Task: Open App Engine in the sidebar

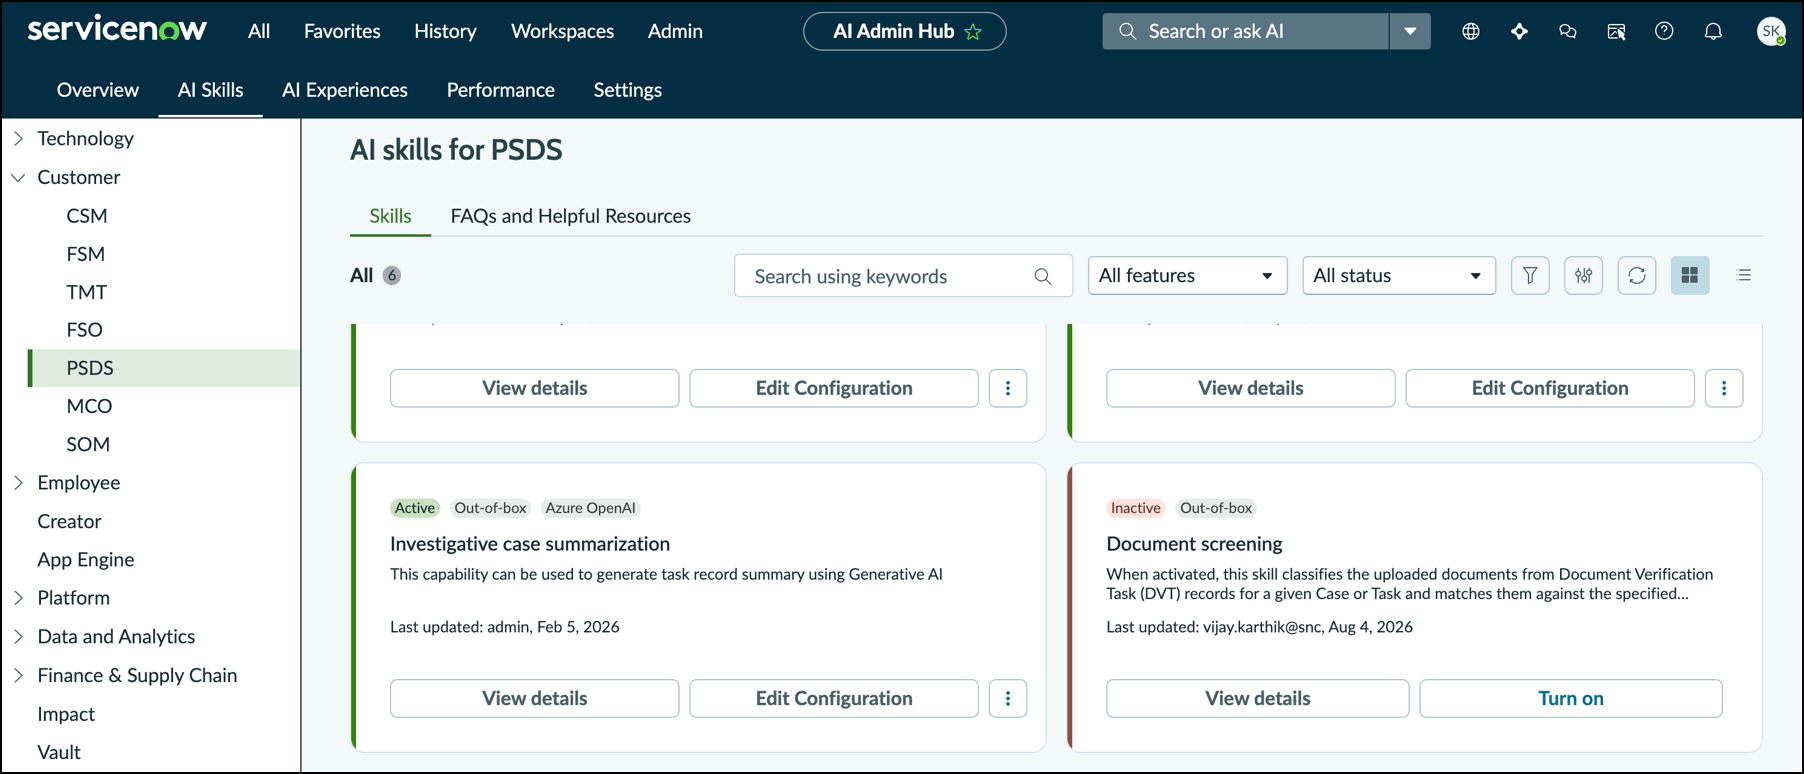Action: click(x=86, y=560)
